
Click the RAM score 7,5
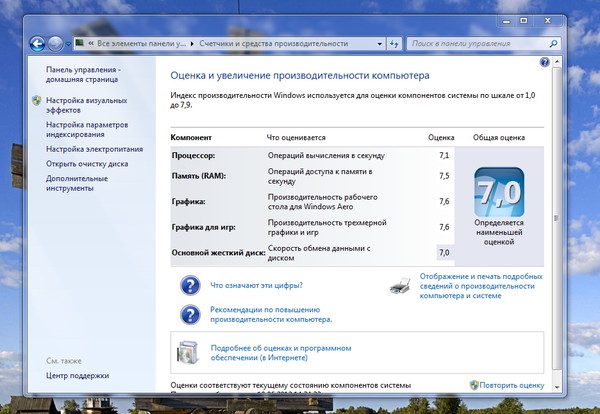coord(444,176)
